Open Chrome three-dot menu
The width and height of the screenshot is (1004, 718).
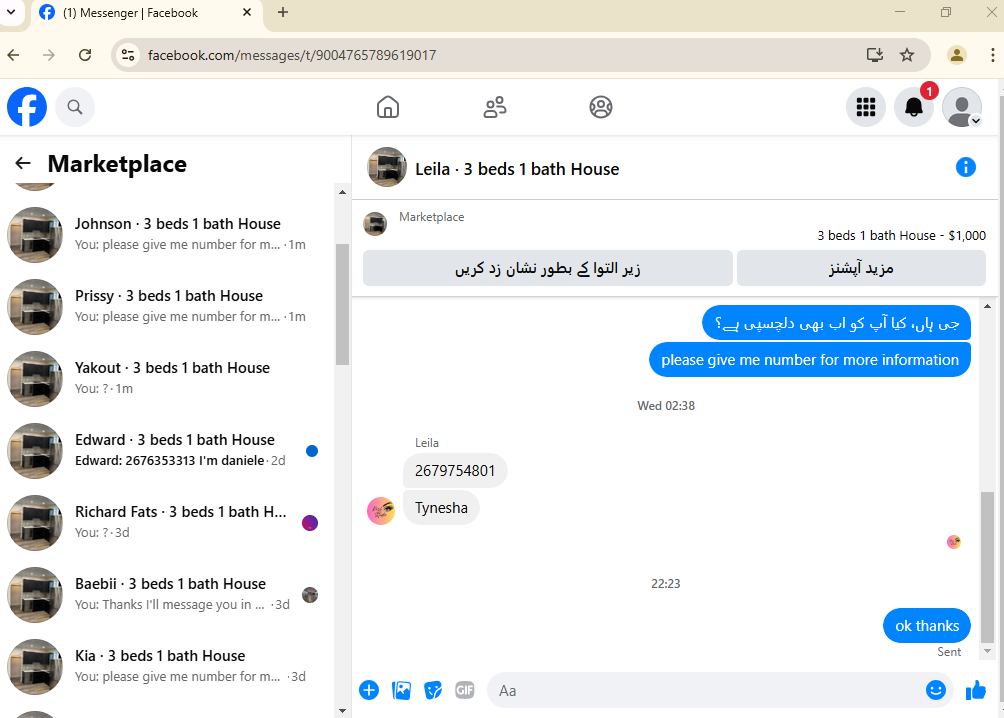992,55
